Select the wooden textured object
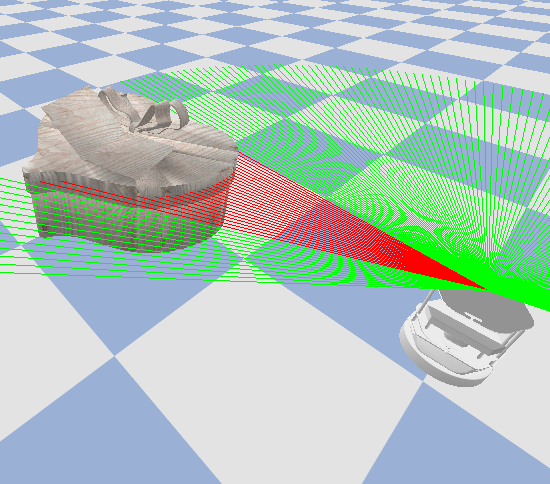Screen dimensions: 550x484 (x=130, y=168)
